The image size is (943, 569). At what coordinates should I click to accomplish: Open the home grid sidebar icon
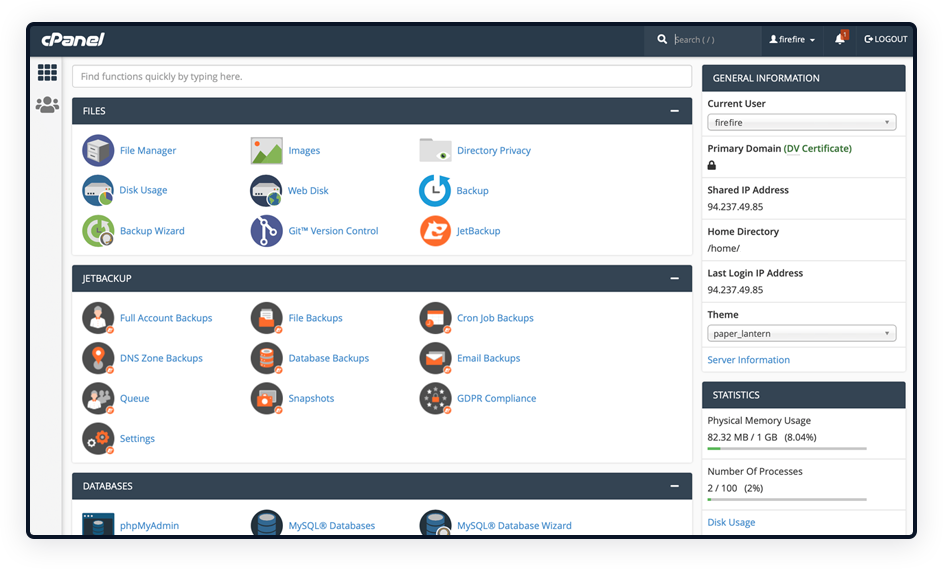pos(47,72)
